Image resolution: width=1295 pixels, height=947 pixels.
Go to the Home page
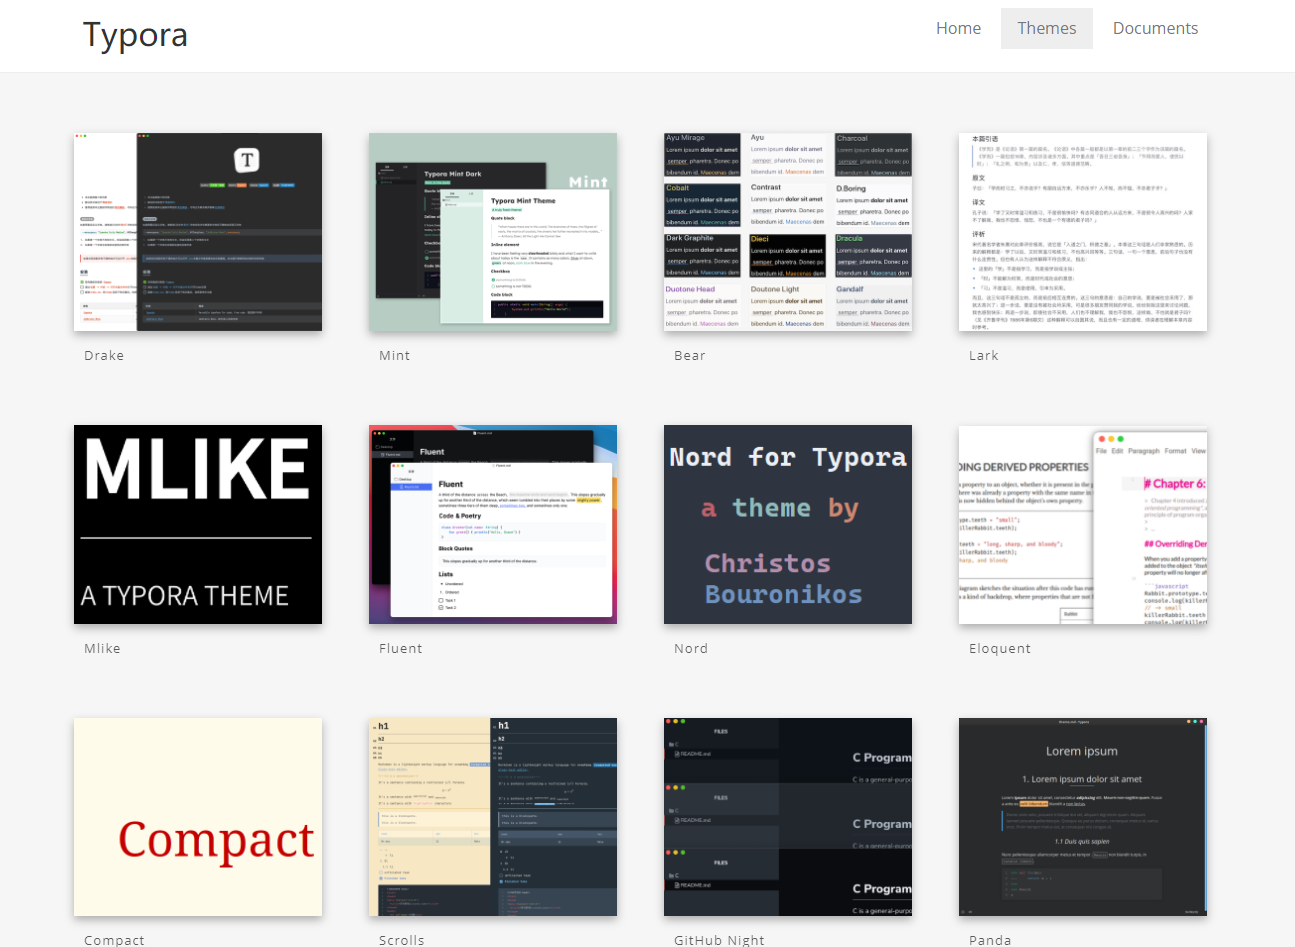point(958,28)
